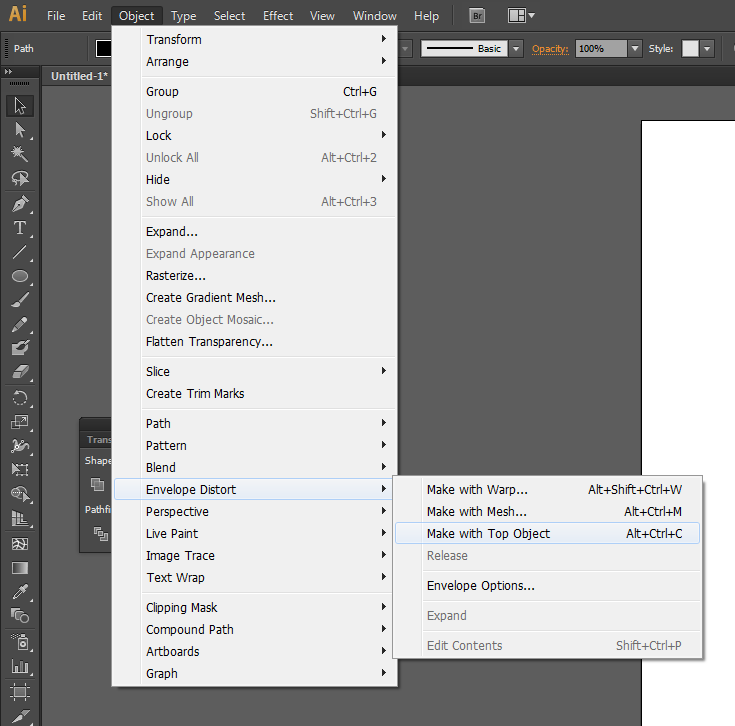
Task: Open the Envelope Options dialog
Action: click(480, 586)
